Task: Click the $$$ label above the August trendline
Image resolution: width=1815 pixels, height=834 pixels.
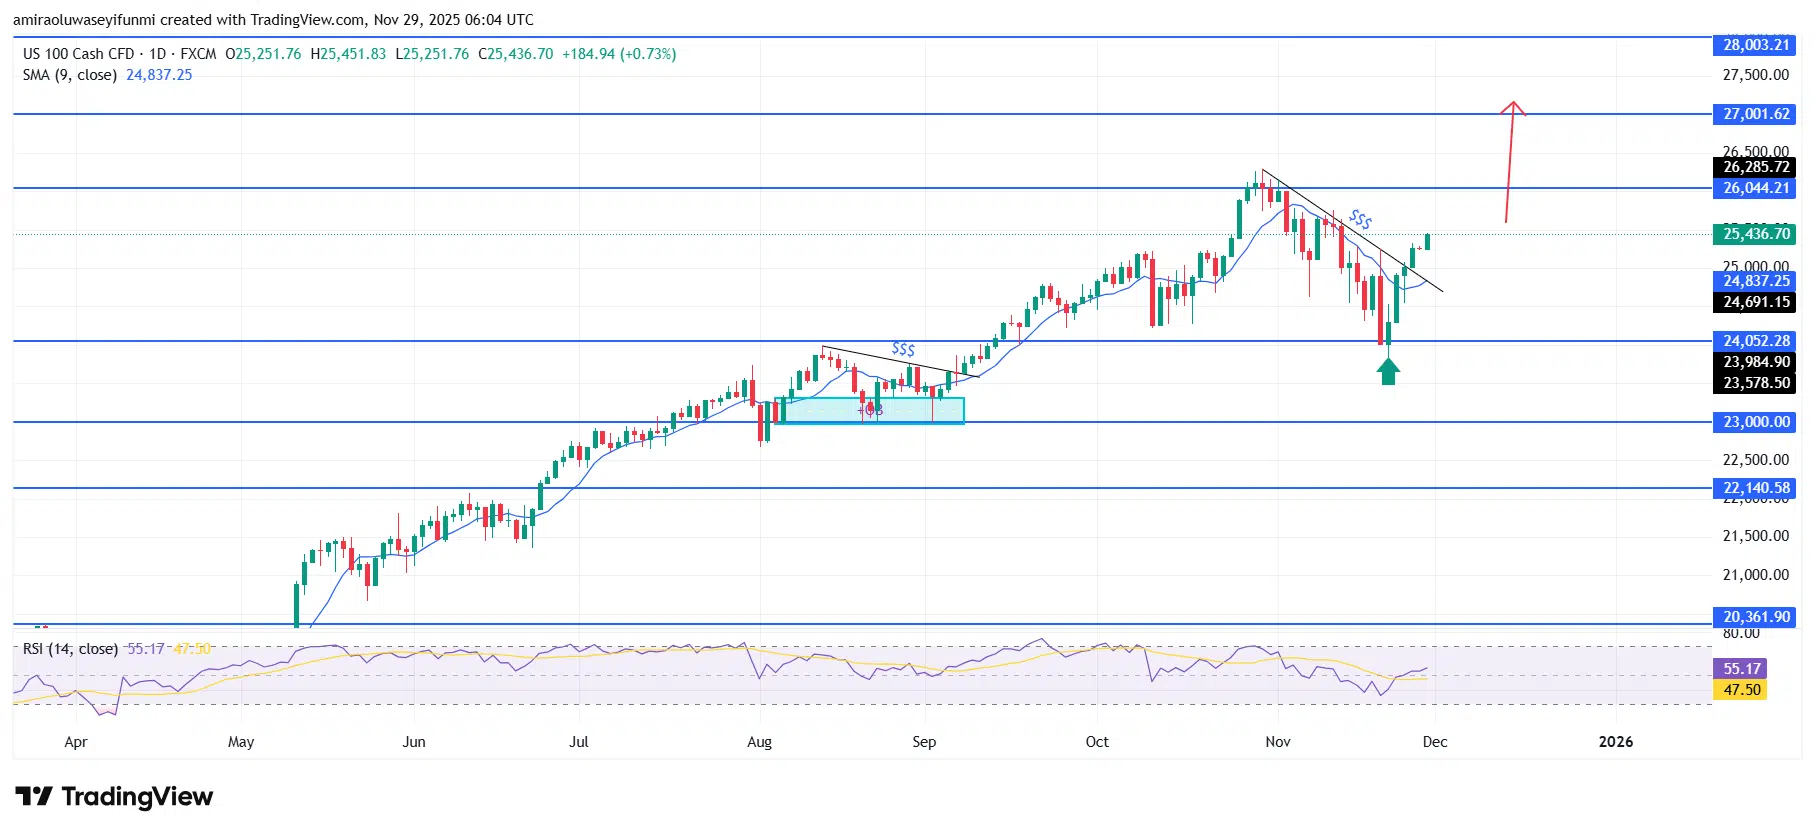Action: click(x=903, y=349)
